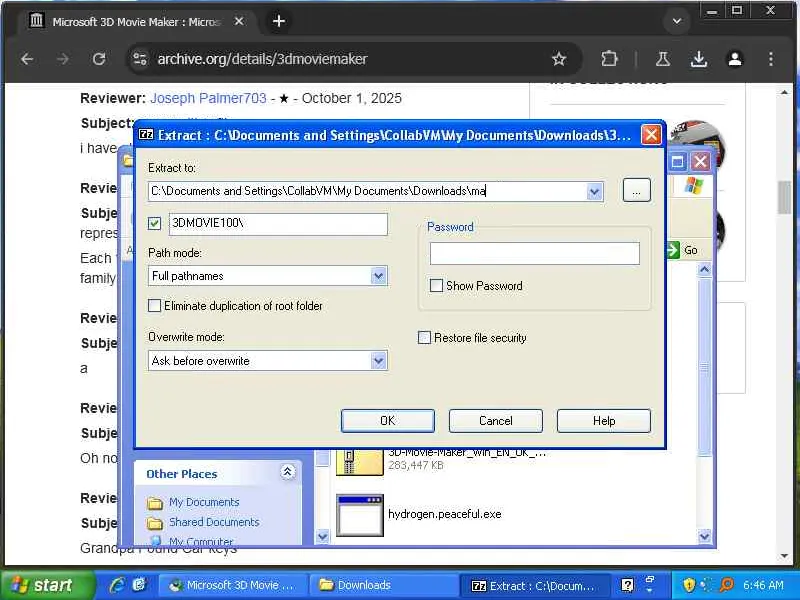The image size is (800, 600).
Task: Close the Extract dialog with red X
Action: [x=652, y=135]
